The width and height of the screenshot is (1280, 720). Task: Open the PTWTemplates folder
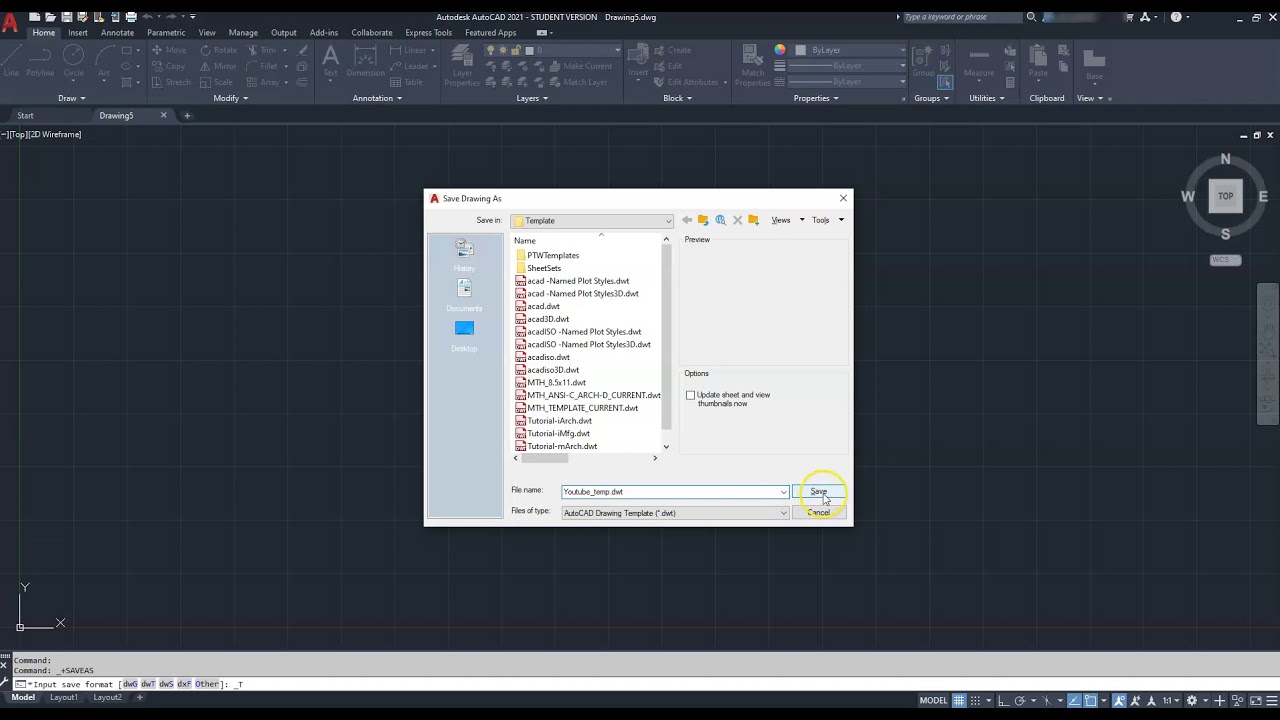click(552, 255)
